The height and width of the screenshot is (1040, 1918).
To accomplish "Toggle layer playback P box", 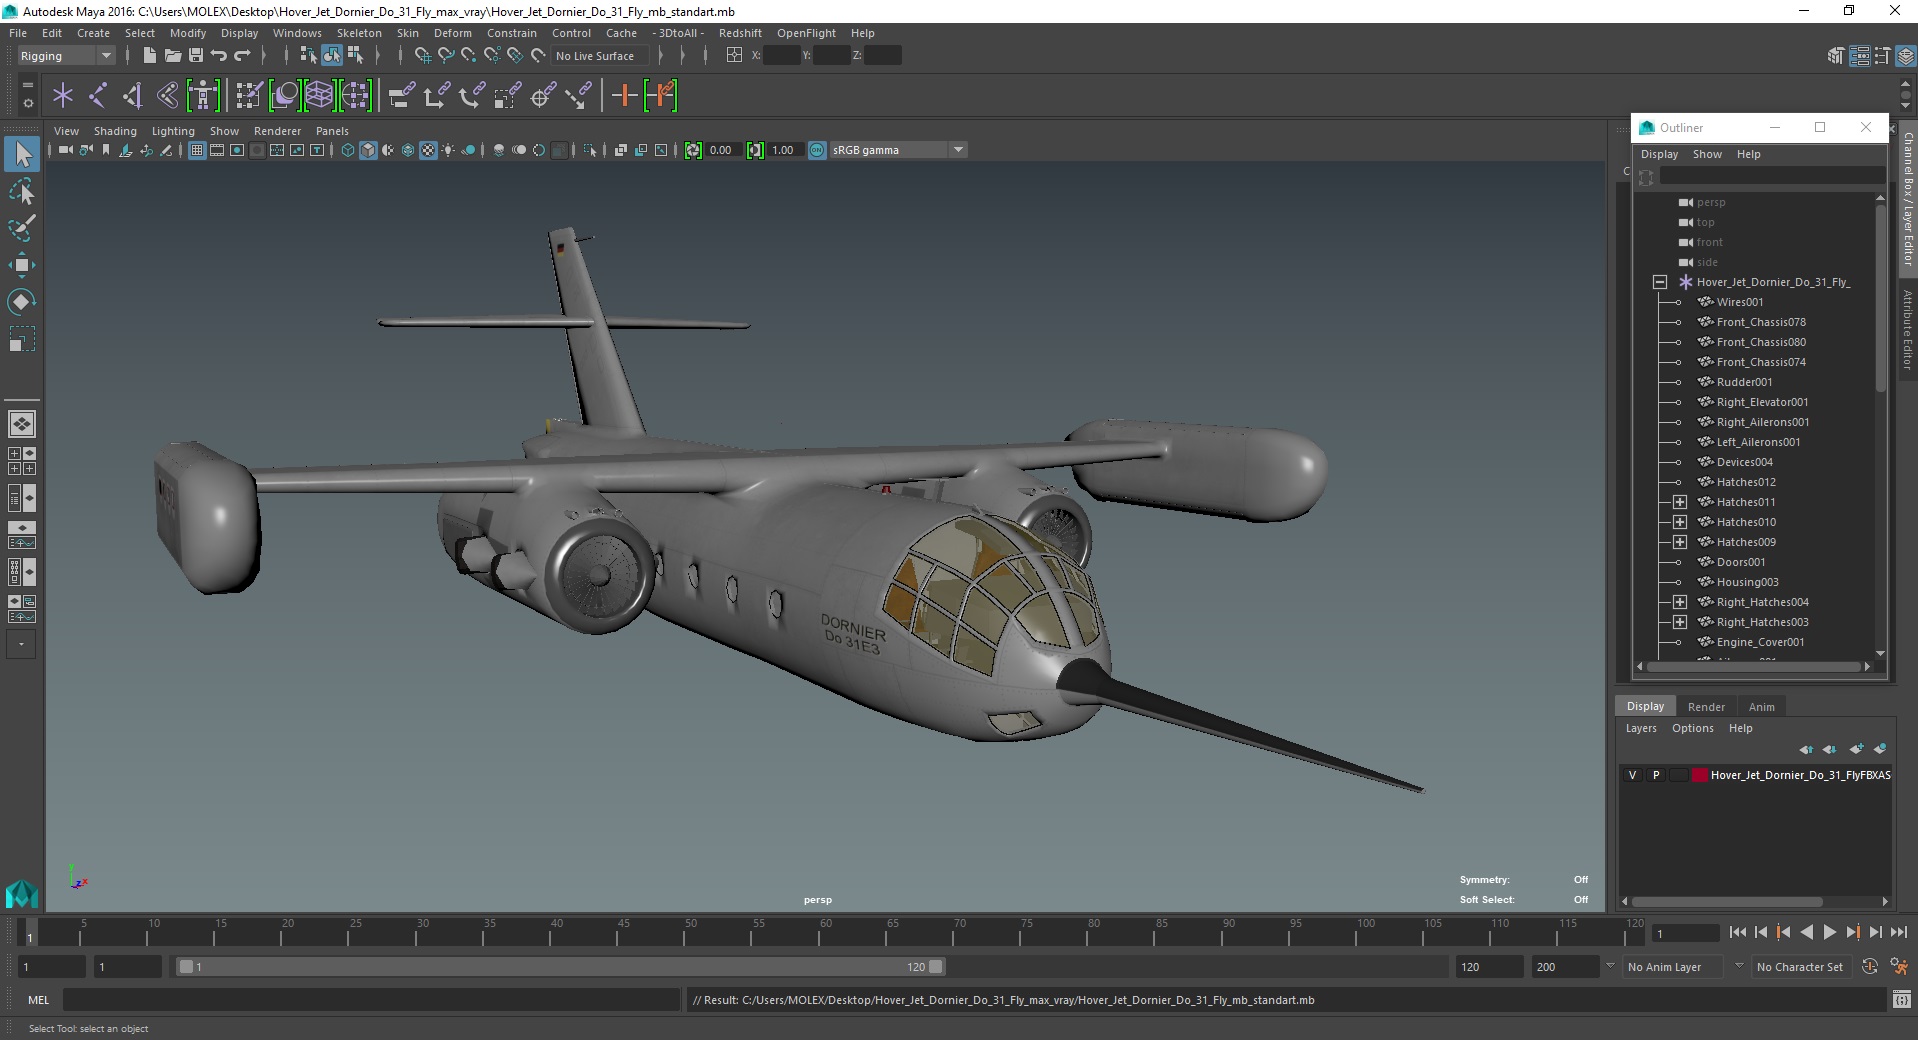I will pyautogui.click(x=1656, y=775).
